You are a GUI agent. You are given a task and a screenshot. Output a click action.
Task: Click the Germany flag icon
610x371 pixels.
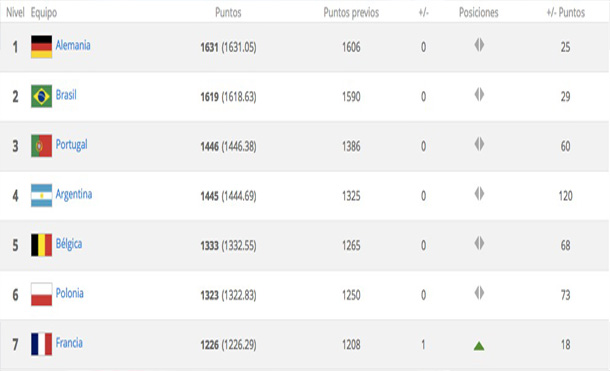(x=42, y=47)
